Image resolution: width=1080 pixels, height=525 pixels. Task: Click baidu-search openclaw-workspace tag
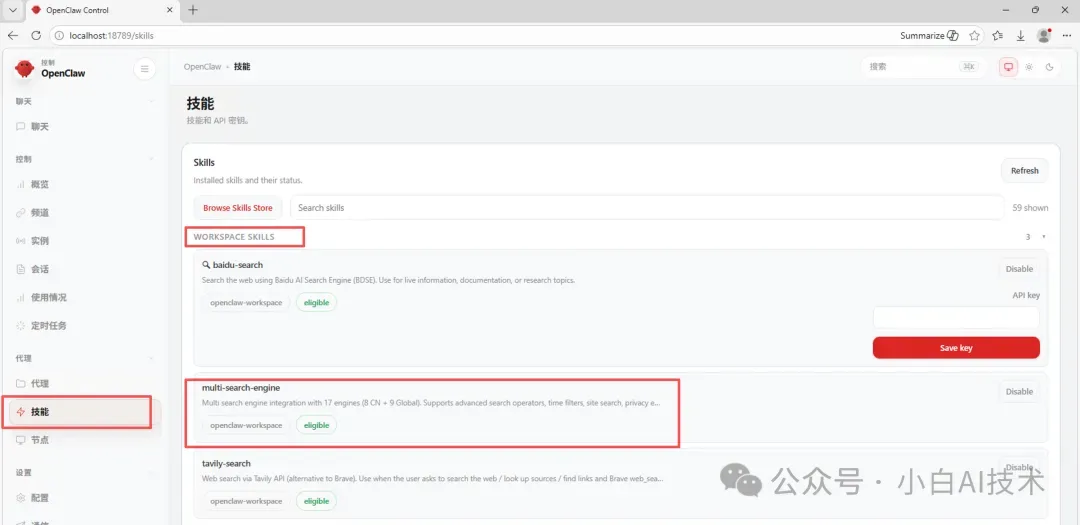click(246, 302)
